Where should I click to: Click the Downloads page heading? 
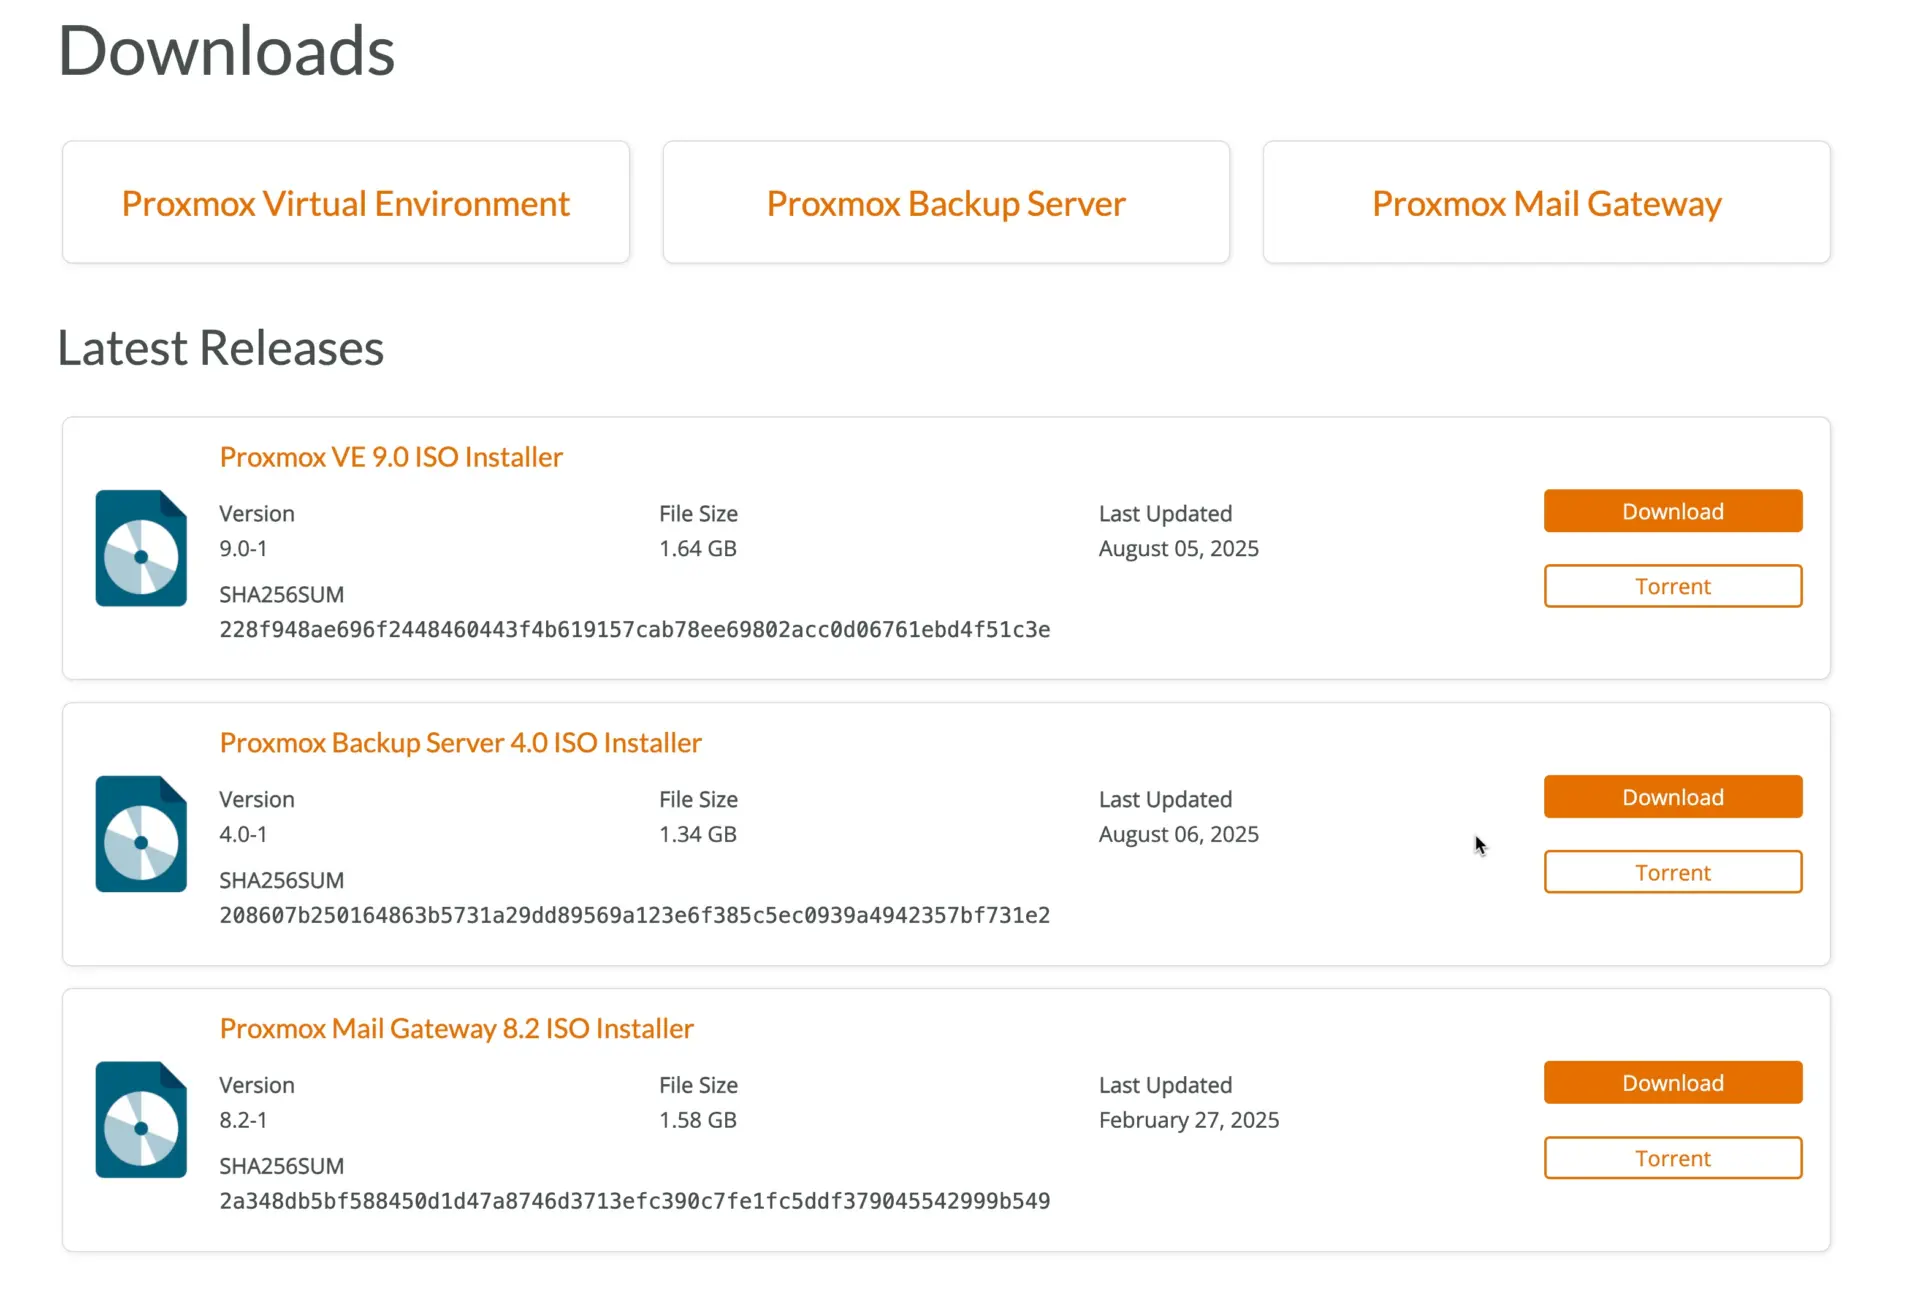[x=226, y=50]
